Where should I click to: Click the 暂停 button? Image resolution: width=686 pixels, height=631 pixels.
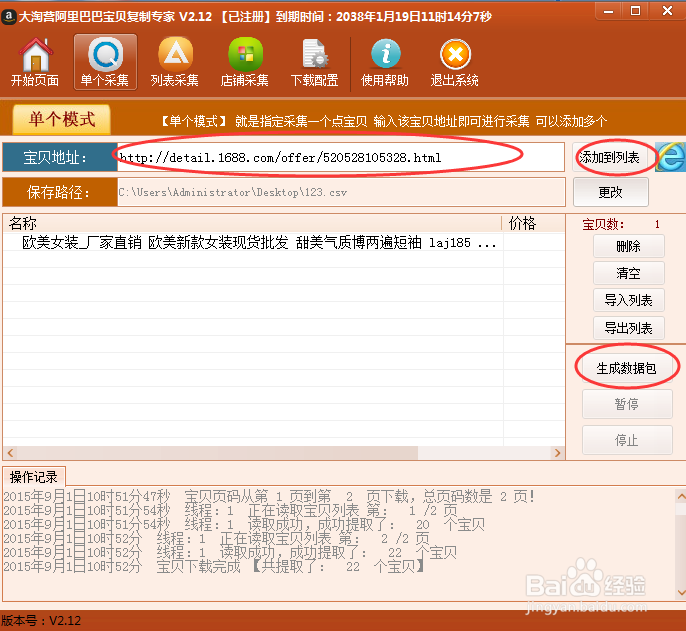627,404
